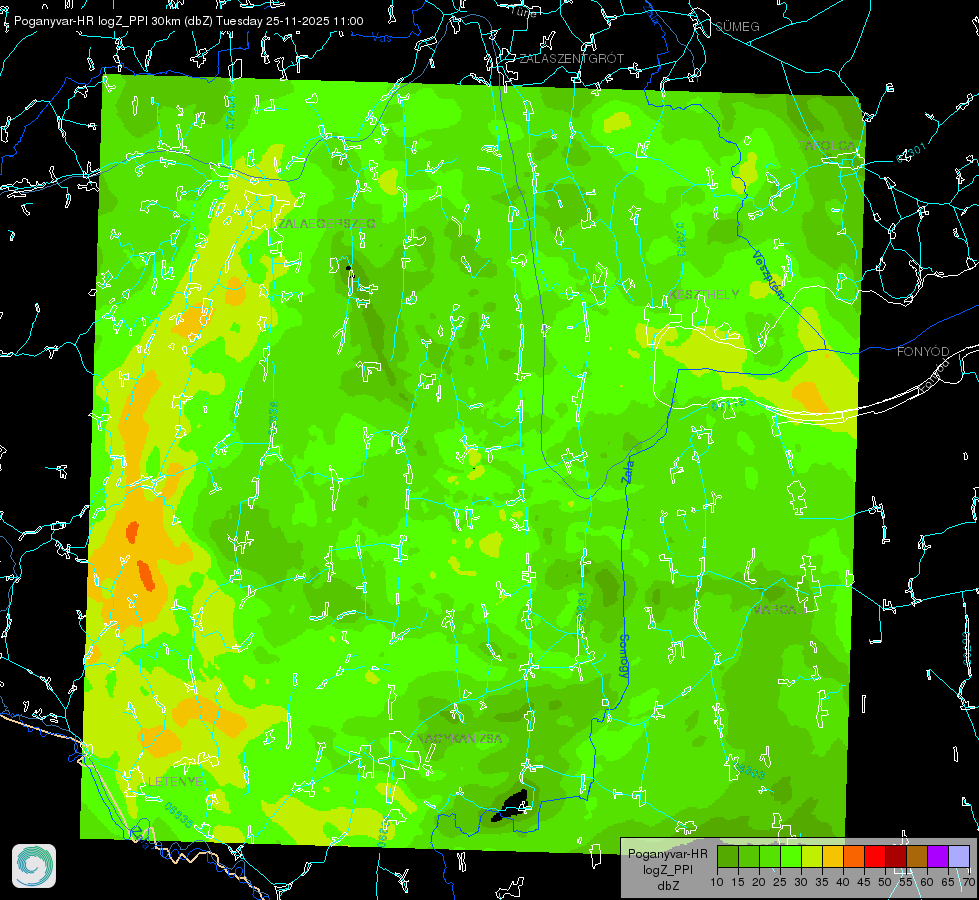
Task: Click the uppercase FONYÓD town label
Action: click(x=923, y=352)
